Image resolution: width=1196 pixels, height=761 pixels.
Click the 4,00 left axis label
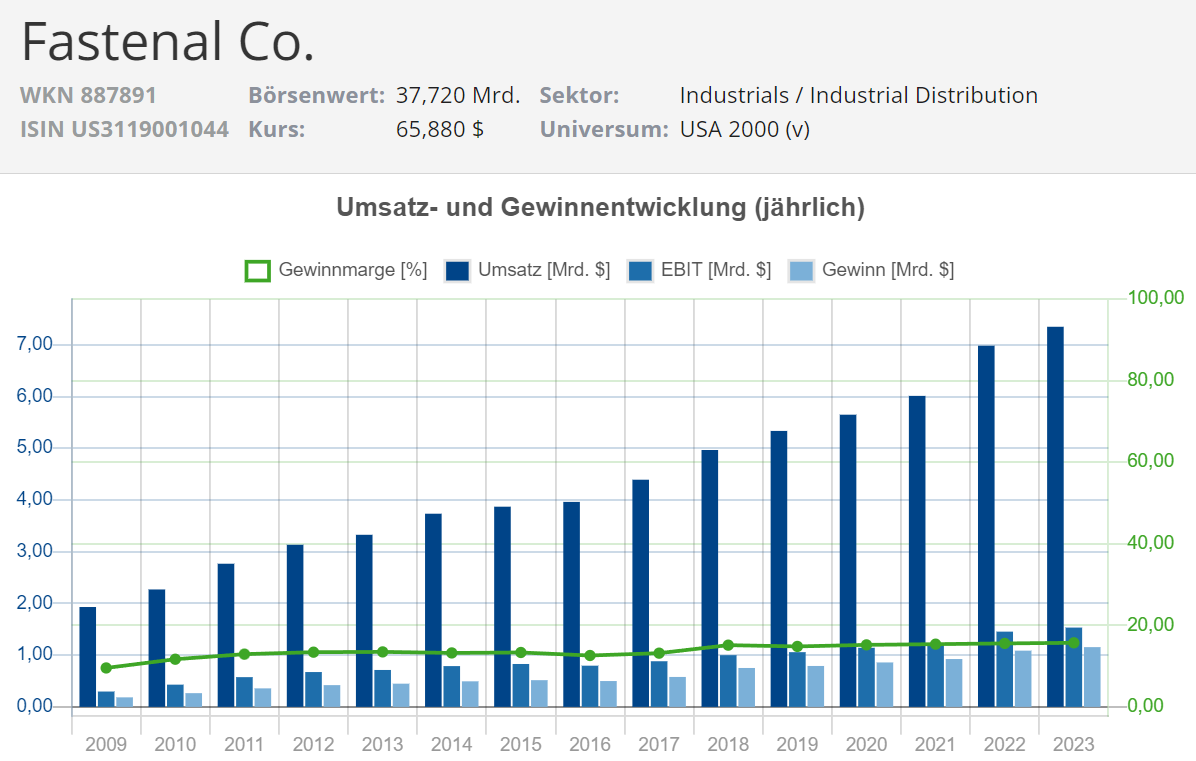click(35, 499)
